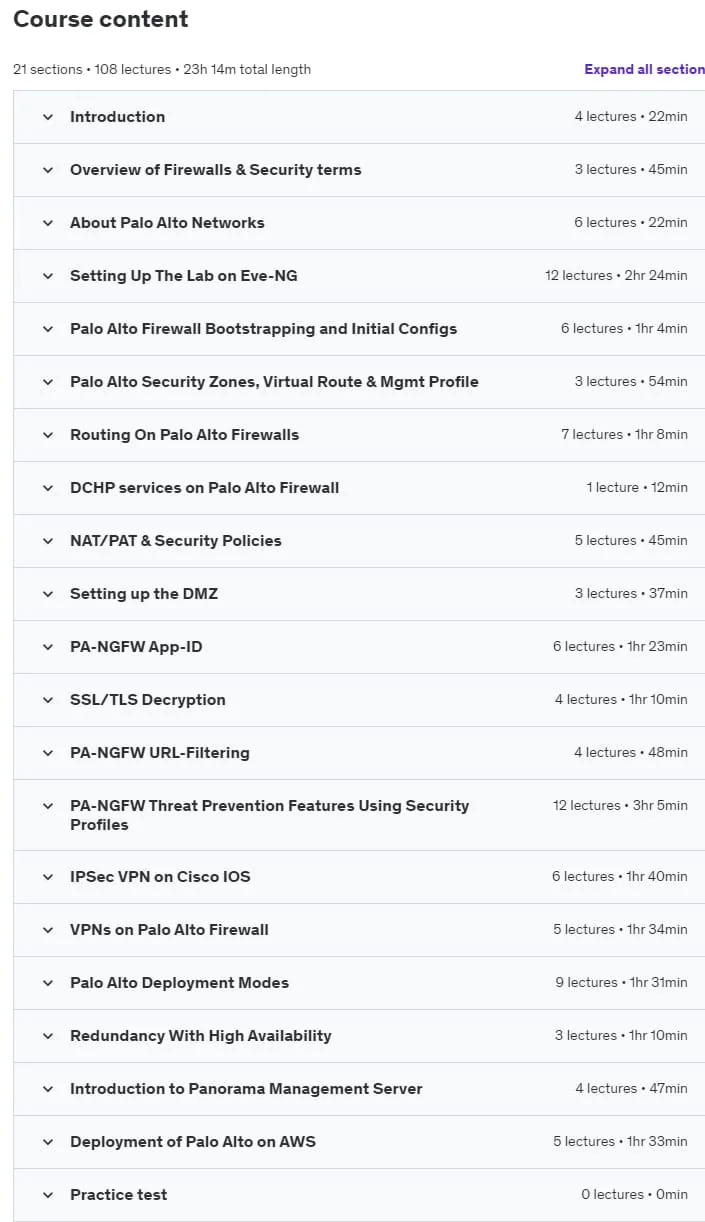Screen dimensions: 705x1222
Task: Open chevron for About Palo Alto Networks
Action: (x=47, y=223)
